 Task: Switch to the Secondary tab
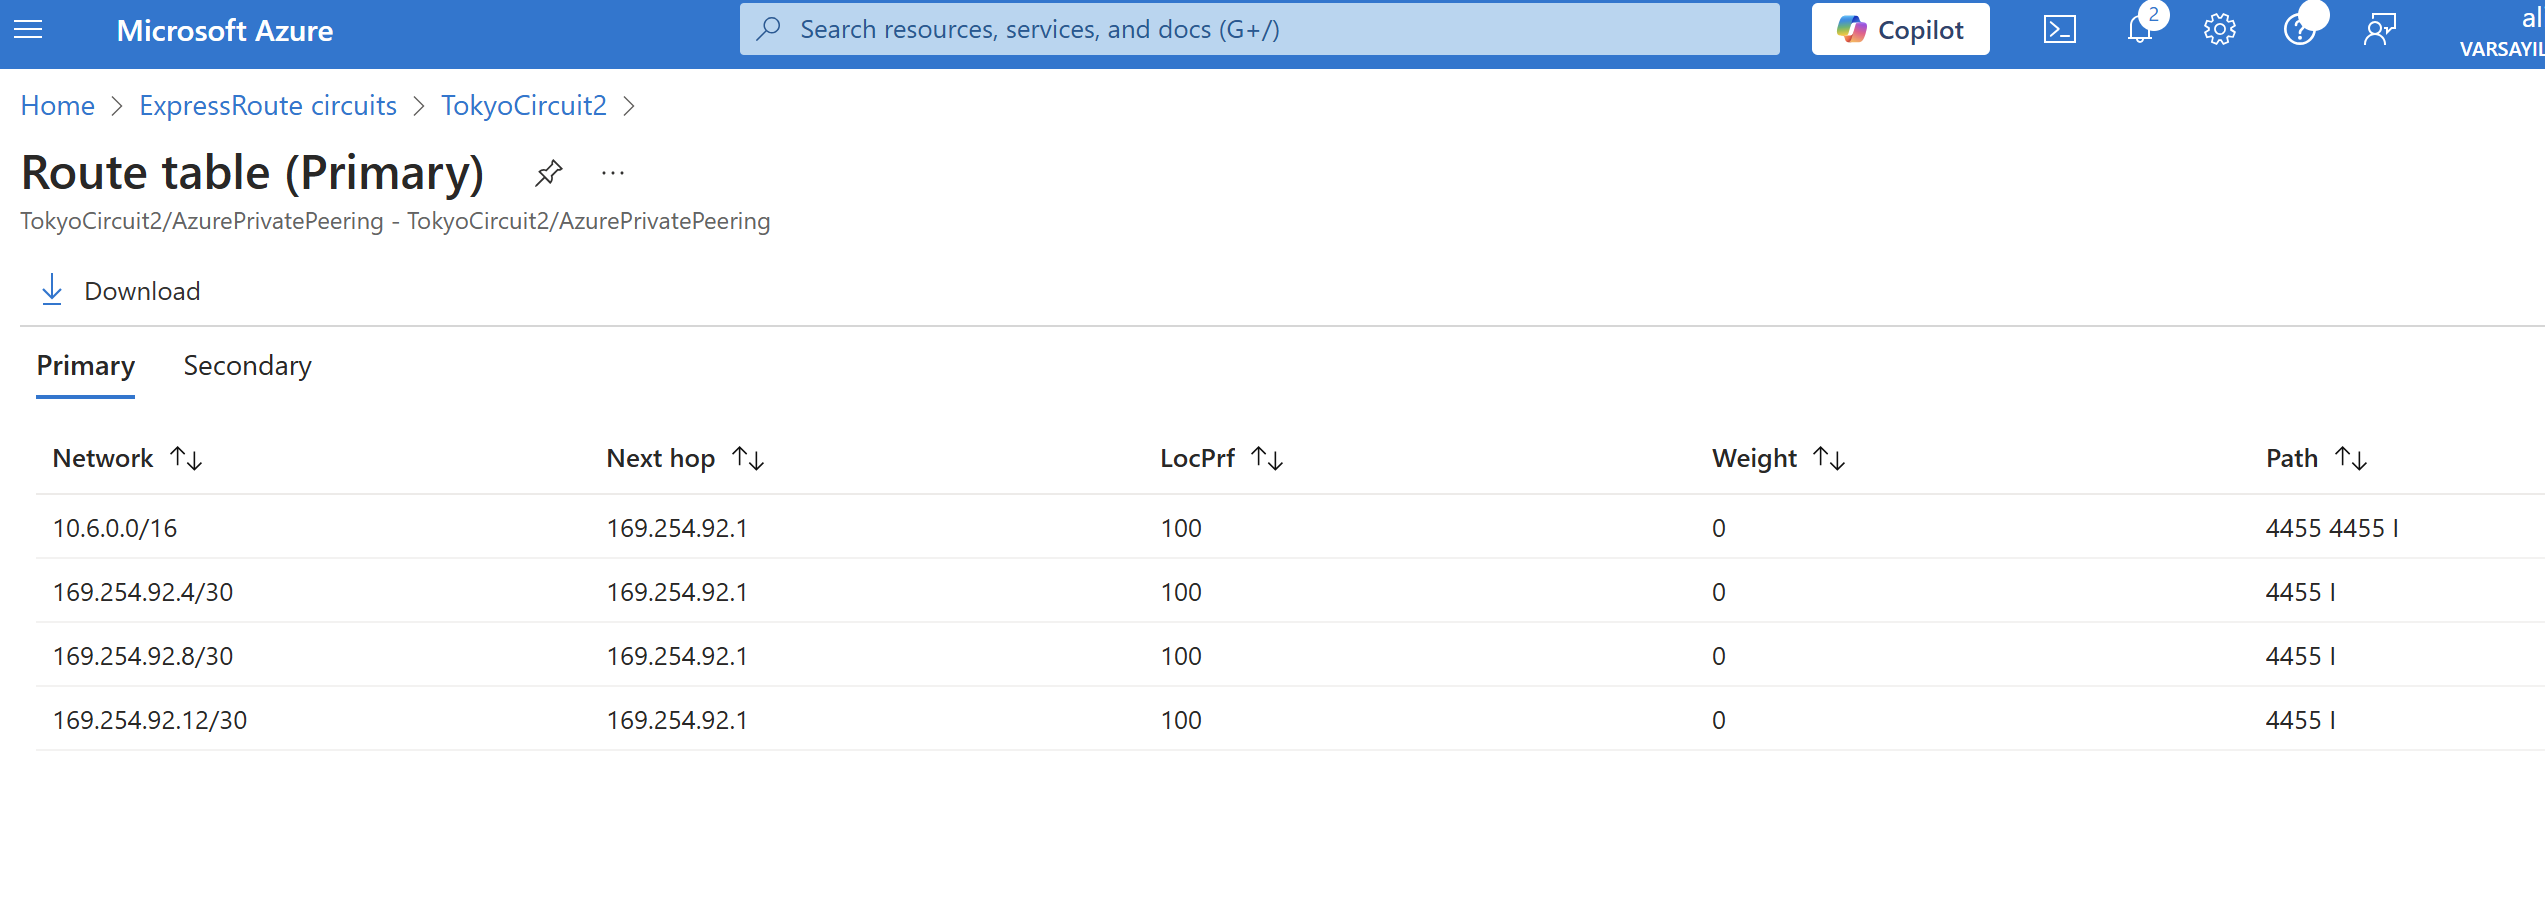247,366
